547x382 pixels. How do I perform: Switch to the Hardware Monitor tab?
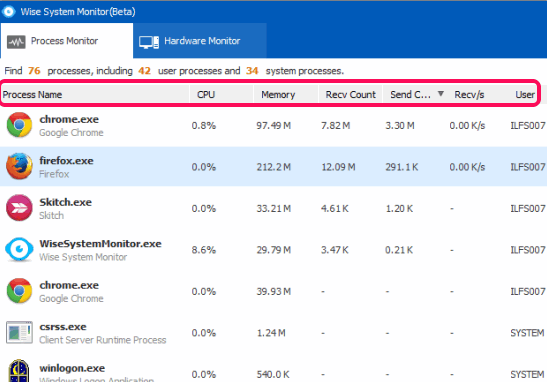pos(200,41)
